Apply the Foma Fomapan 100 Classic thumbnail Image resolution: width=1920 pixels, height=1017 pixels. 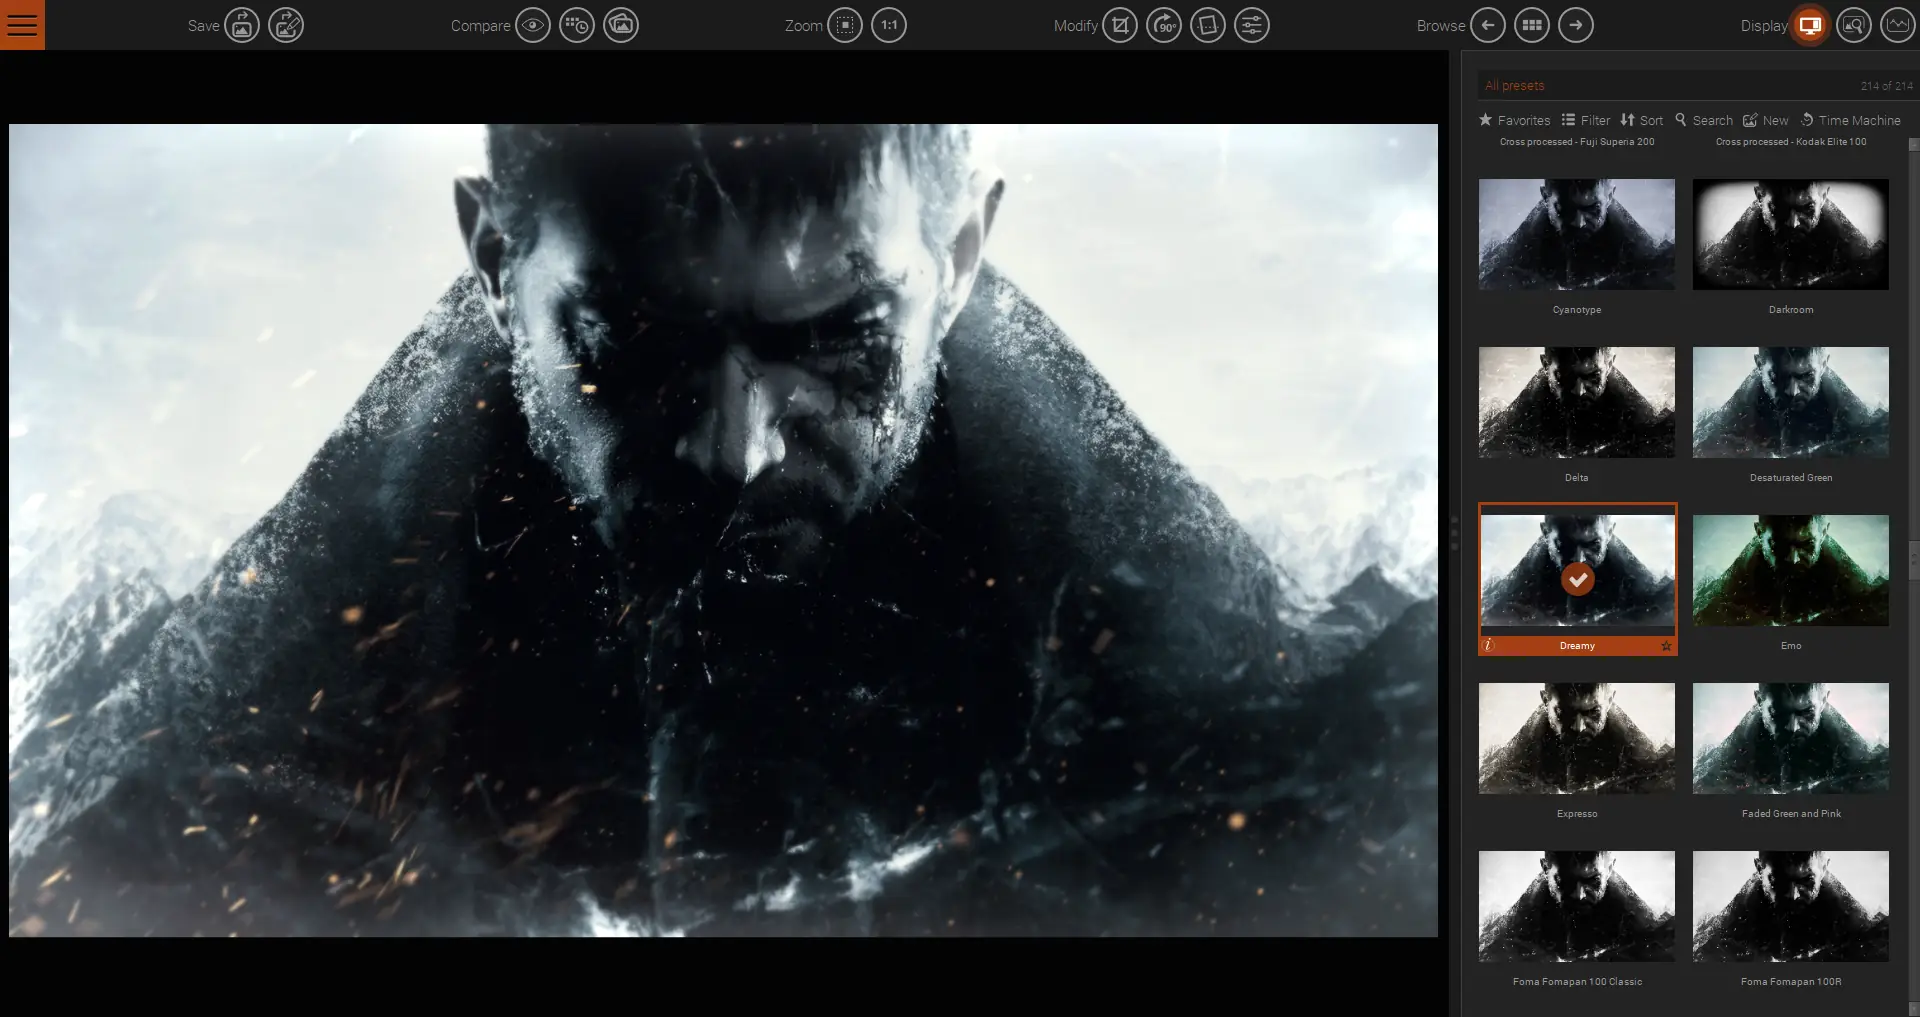click(1577, 907)
